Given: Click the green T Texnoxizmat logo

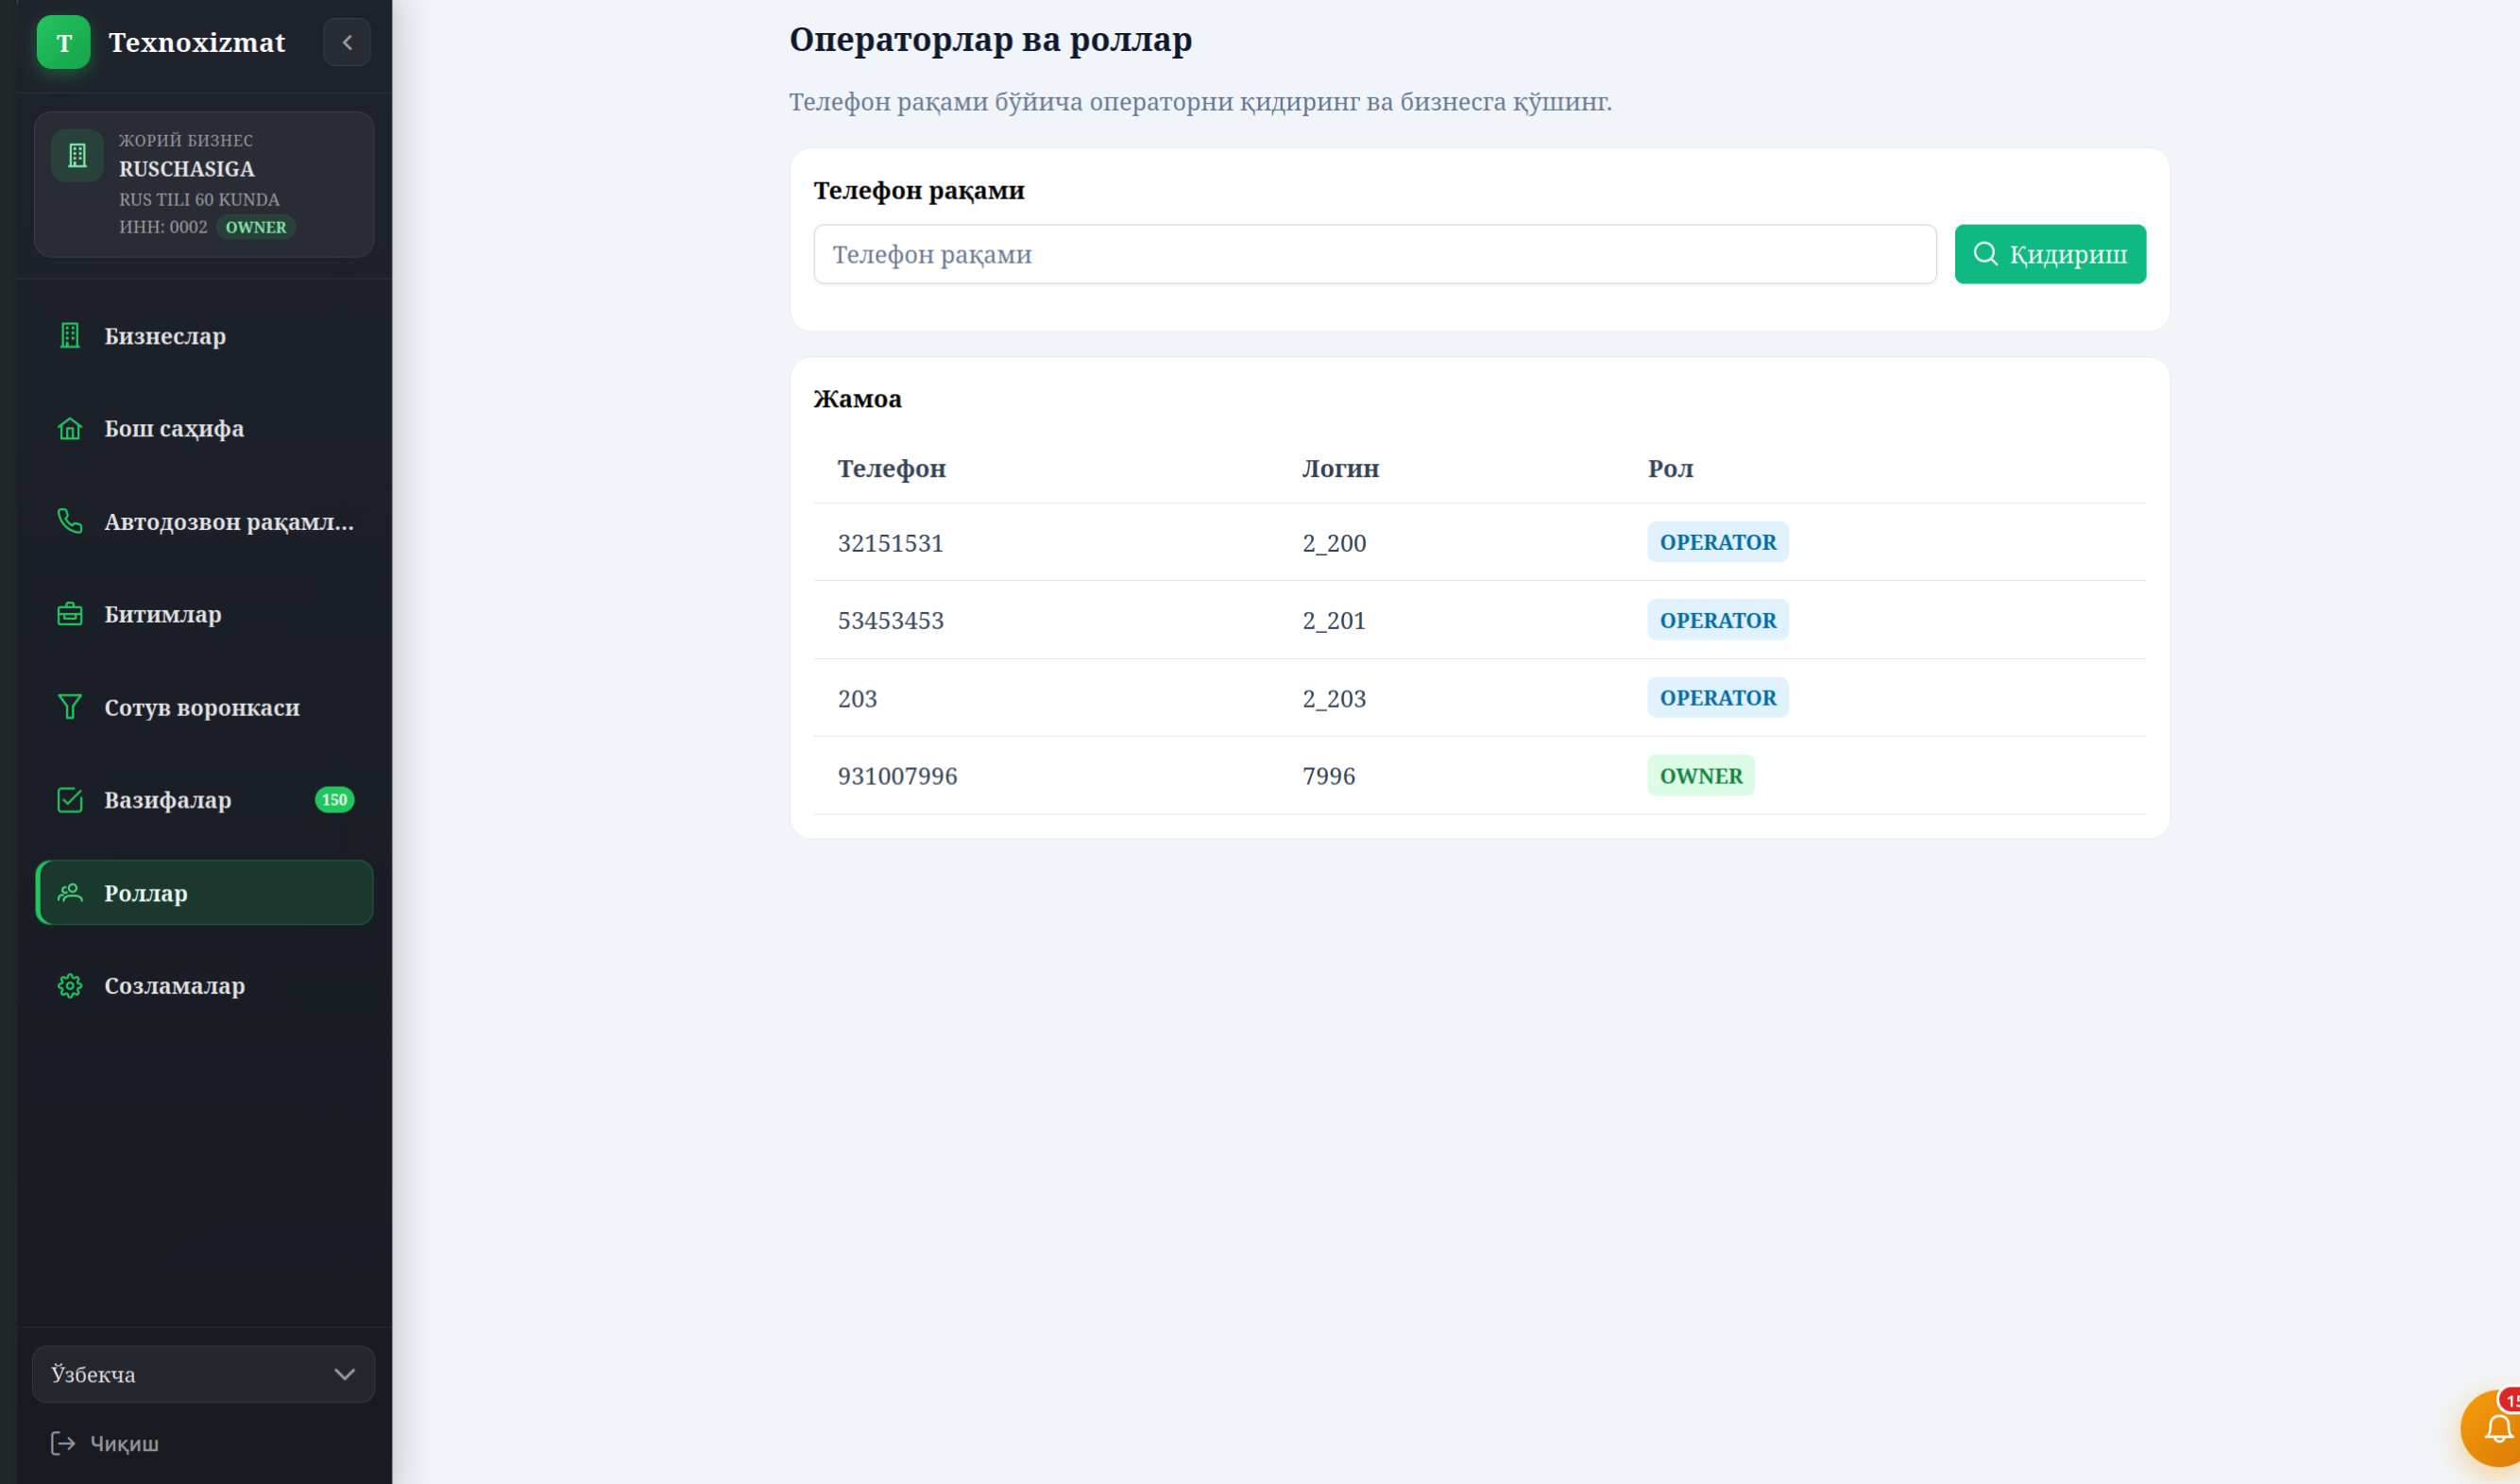Looking at the screenshot, I should (x=64, y=42).
